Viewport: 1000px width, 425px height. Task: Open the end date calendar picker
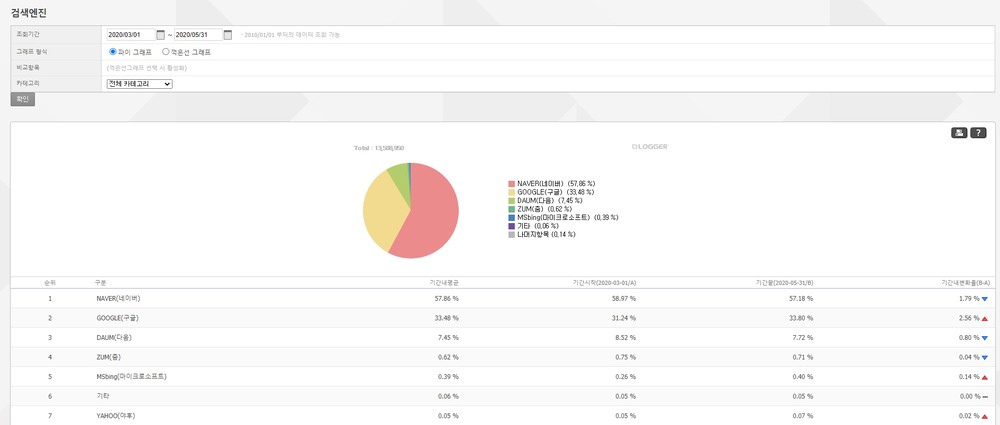[228, 35]
